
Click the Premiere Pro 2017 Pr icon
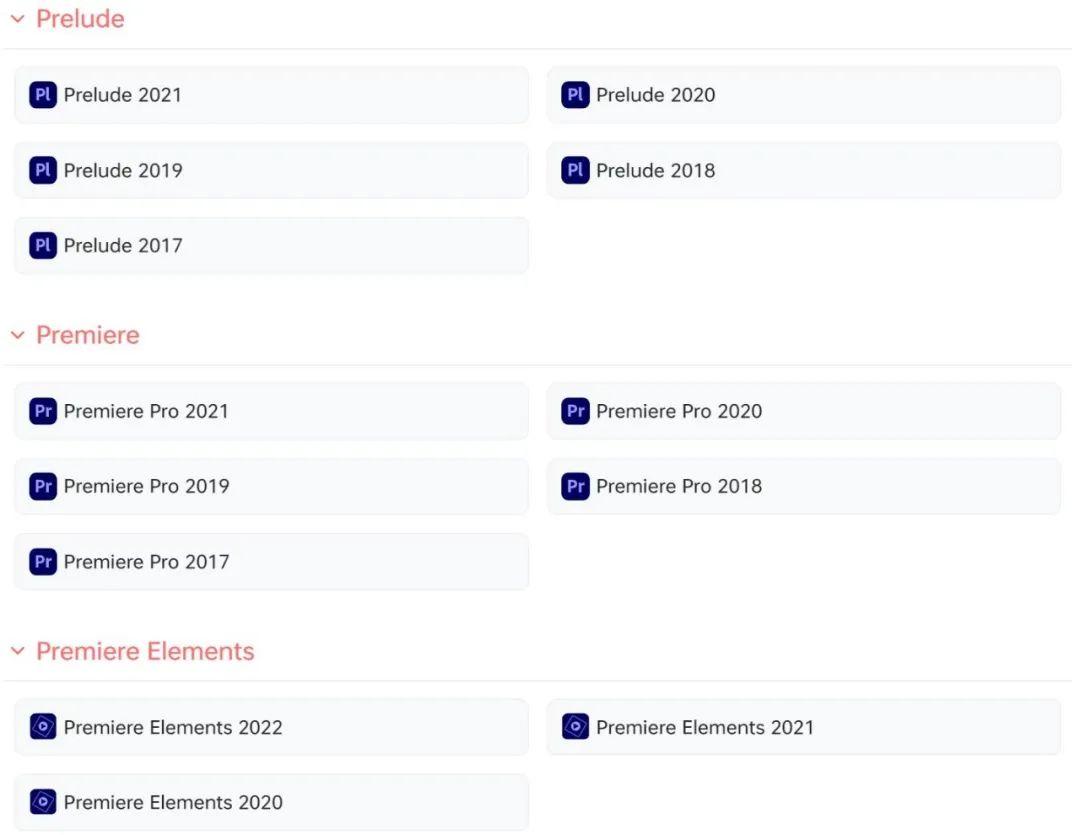point(43,562)
